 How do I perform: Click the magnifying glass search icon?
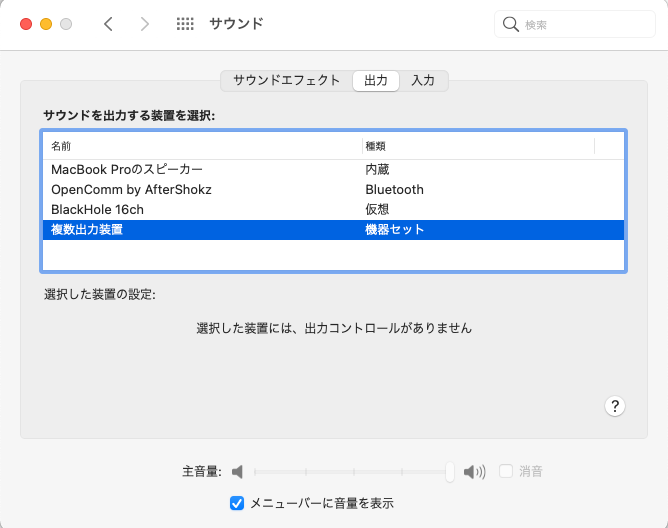click(510, 24)
